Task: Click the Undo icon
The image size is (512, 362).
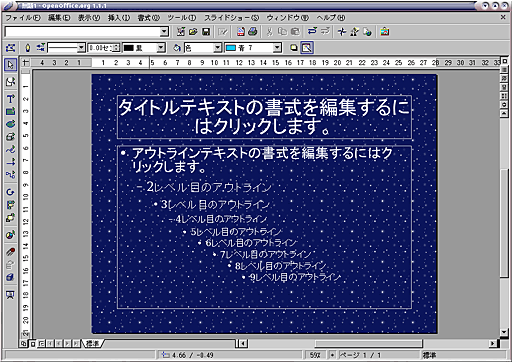Action: 312,32
